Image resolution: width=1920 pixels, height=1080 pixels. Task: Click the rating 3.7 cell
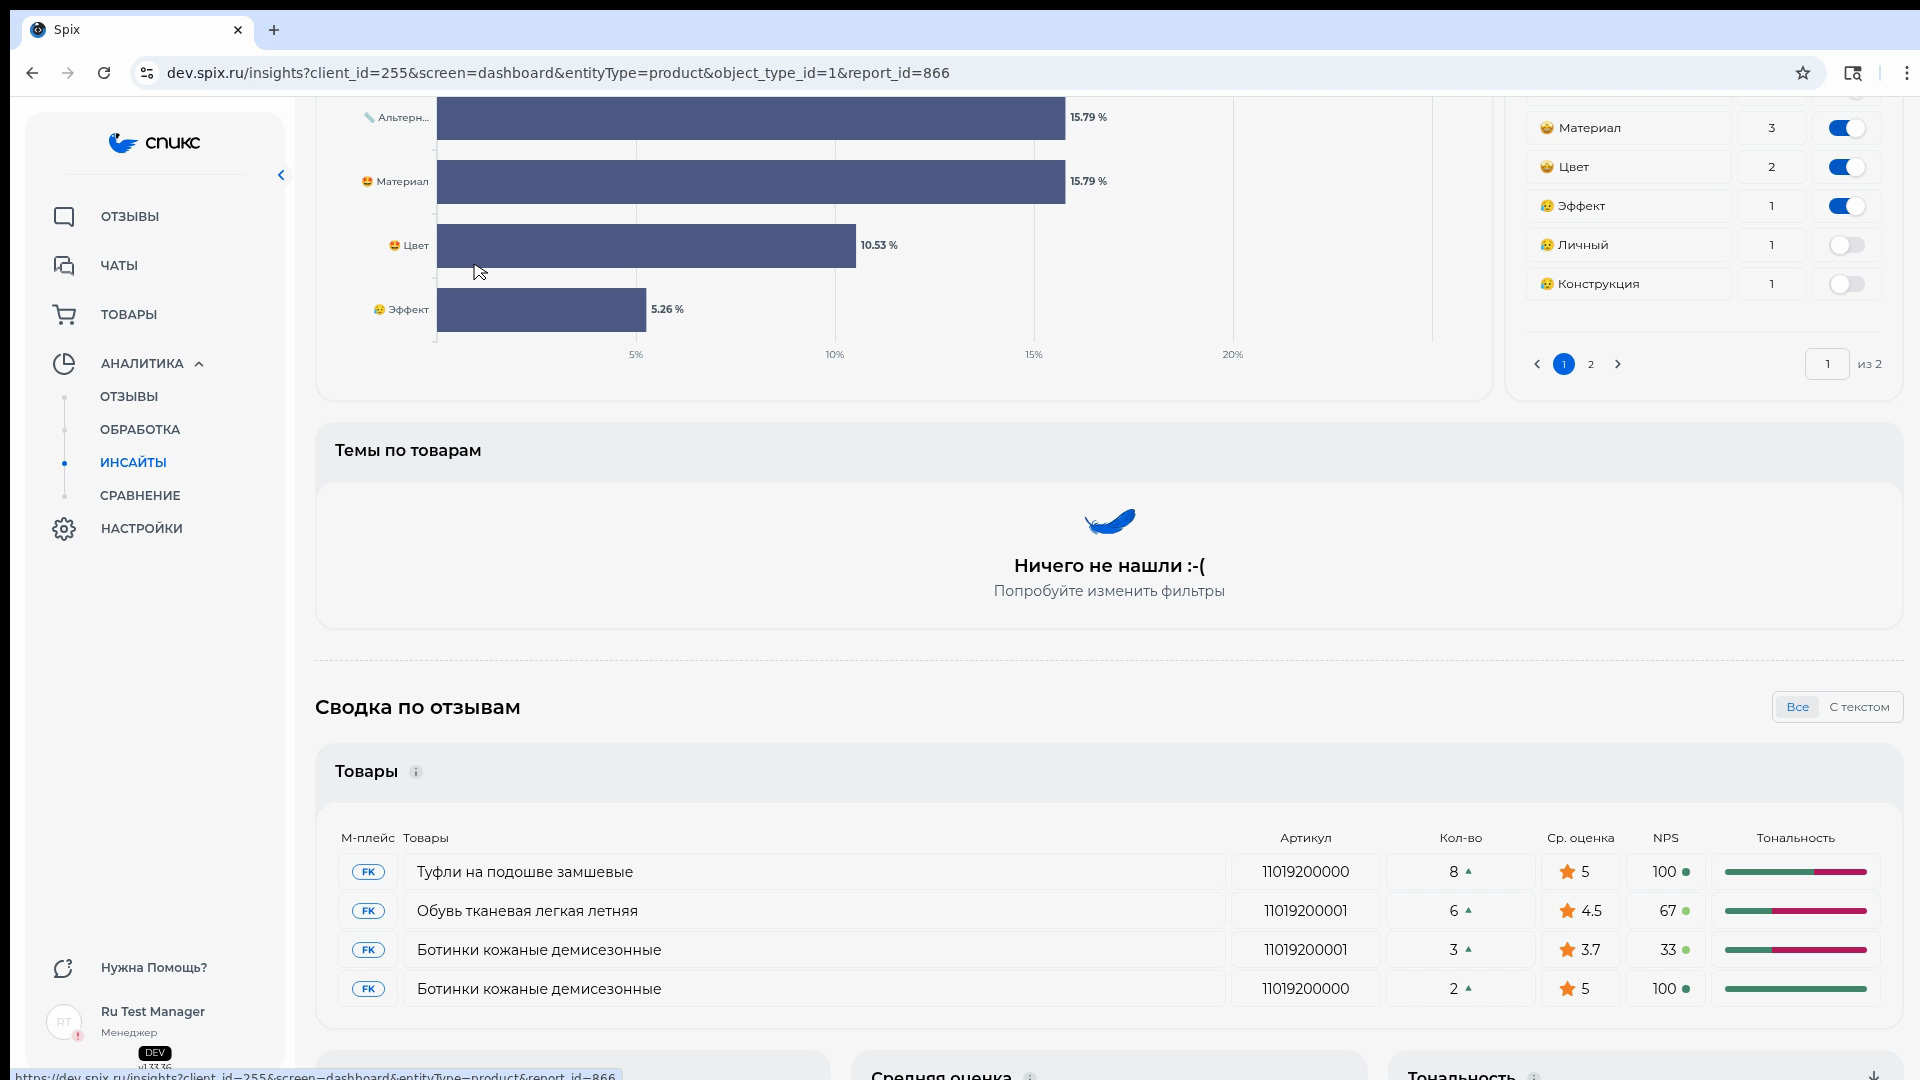[x=1581, y=950]
